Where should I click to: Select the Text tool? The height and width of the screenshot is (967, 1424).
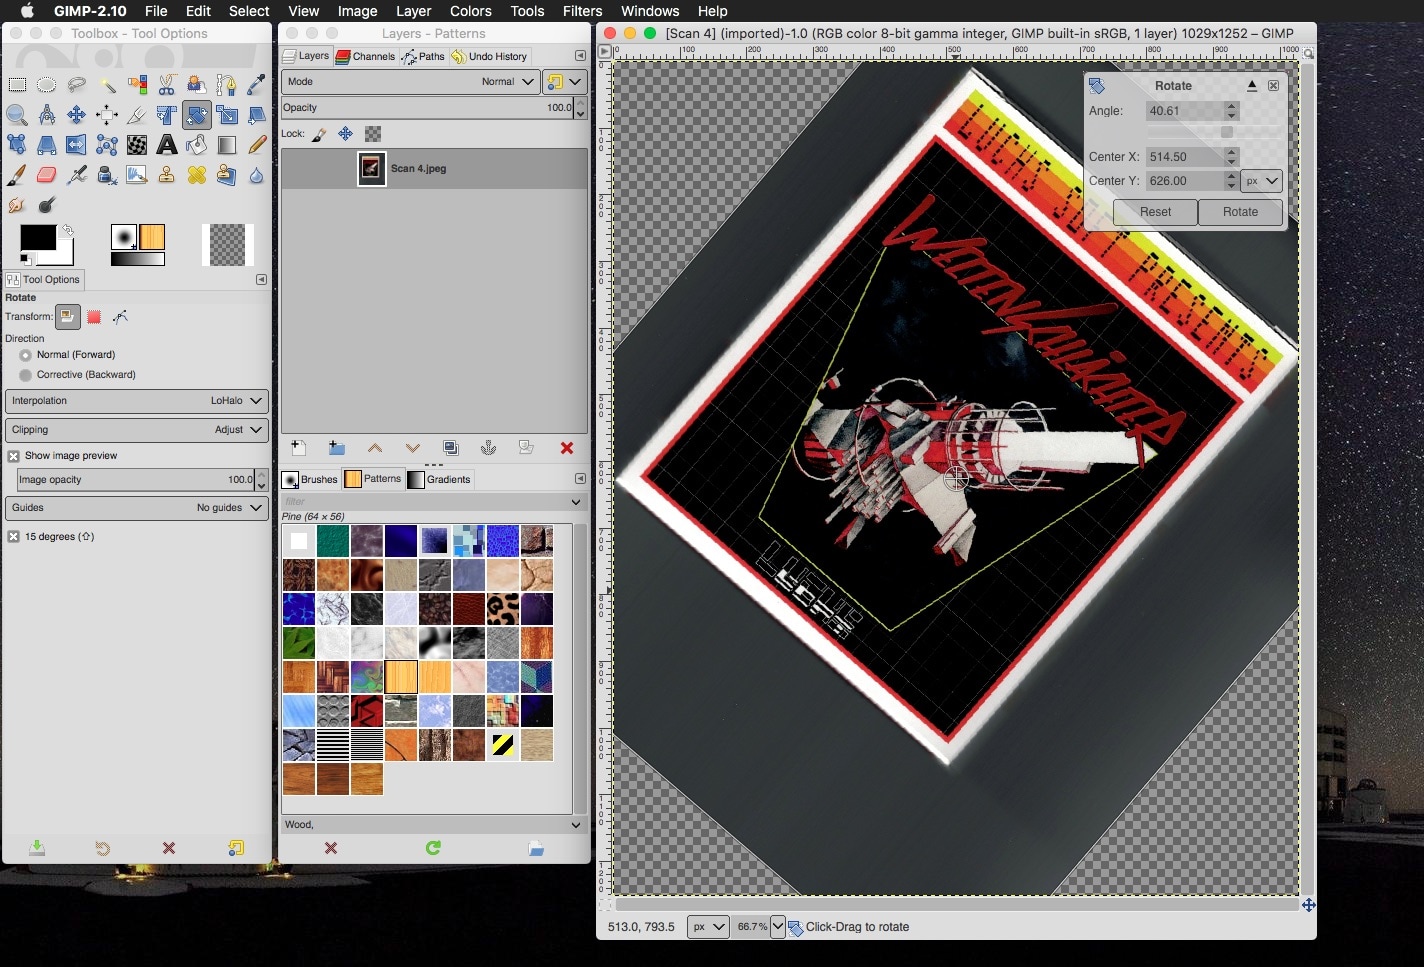167,145
